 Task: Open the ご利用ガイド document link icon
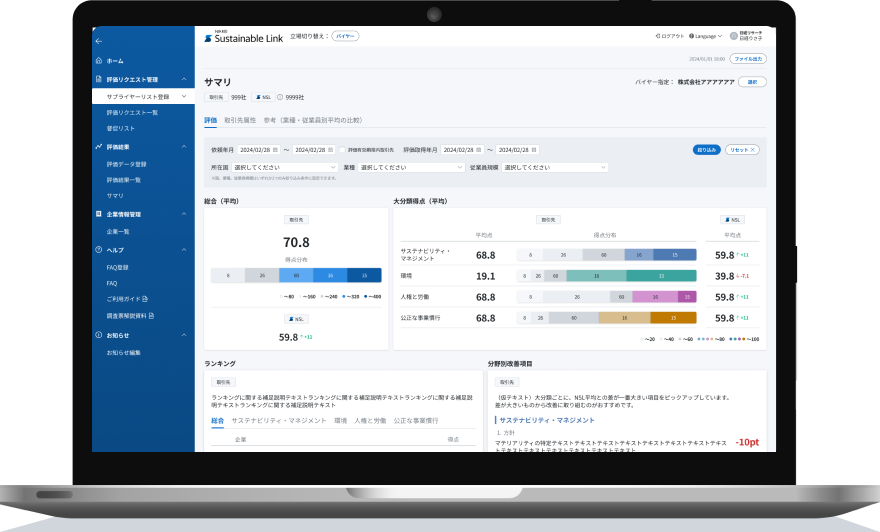pyautogui.click(x=145, y=299)
